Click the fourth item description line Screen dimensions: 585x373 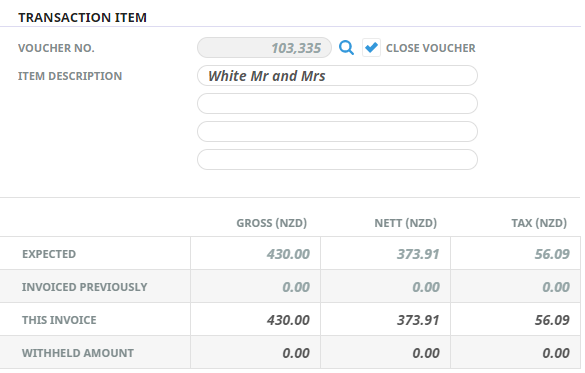[x=337, y=160]
